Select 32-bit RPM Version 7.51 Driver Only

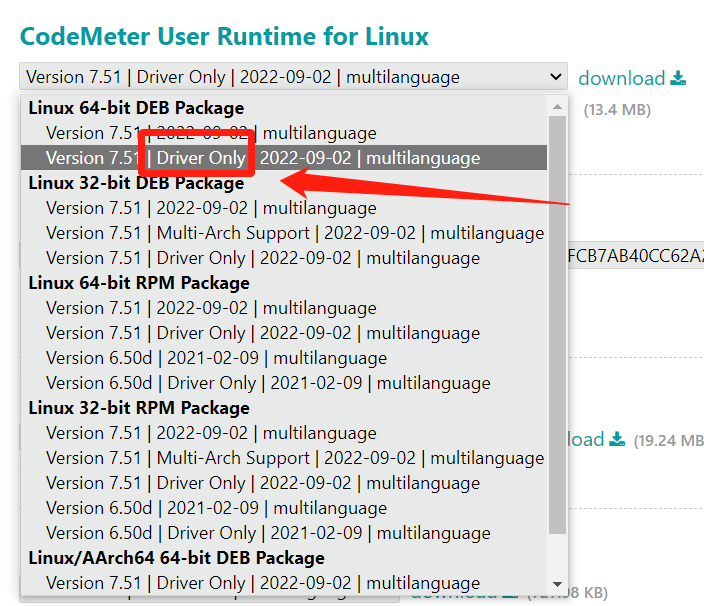tap(262, 483)
